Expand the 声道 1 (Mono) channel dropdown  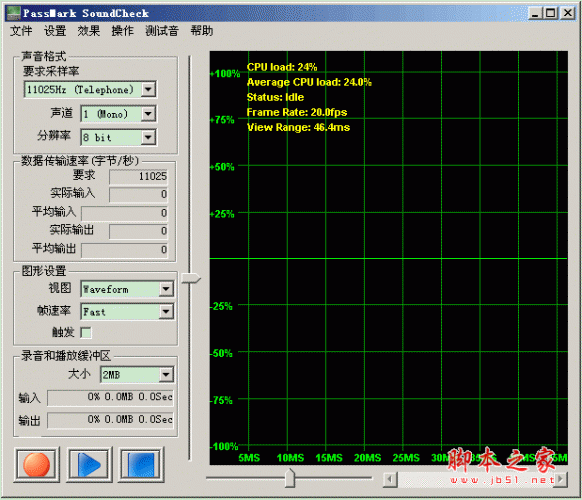coord(148,114)
